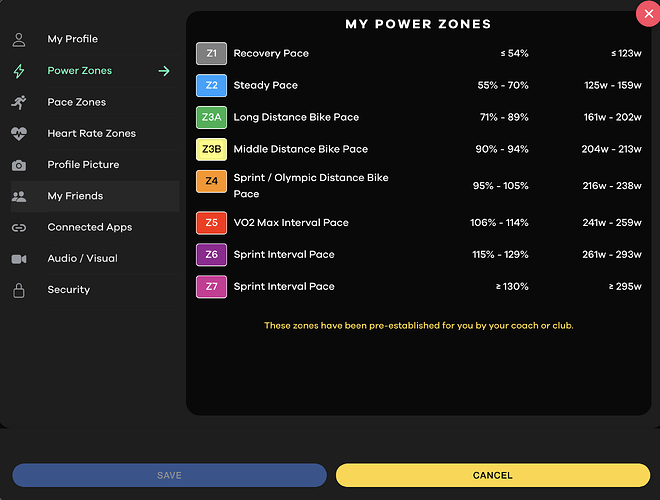The width and height of the screenshot is (660, 500).
Task: Click the My Profile person icon
Action: (19, 40)
